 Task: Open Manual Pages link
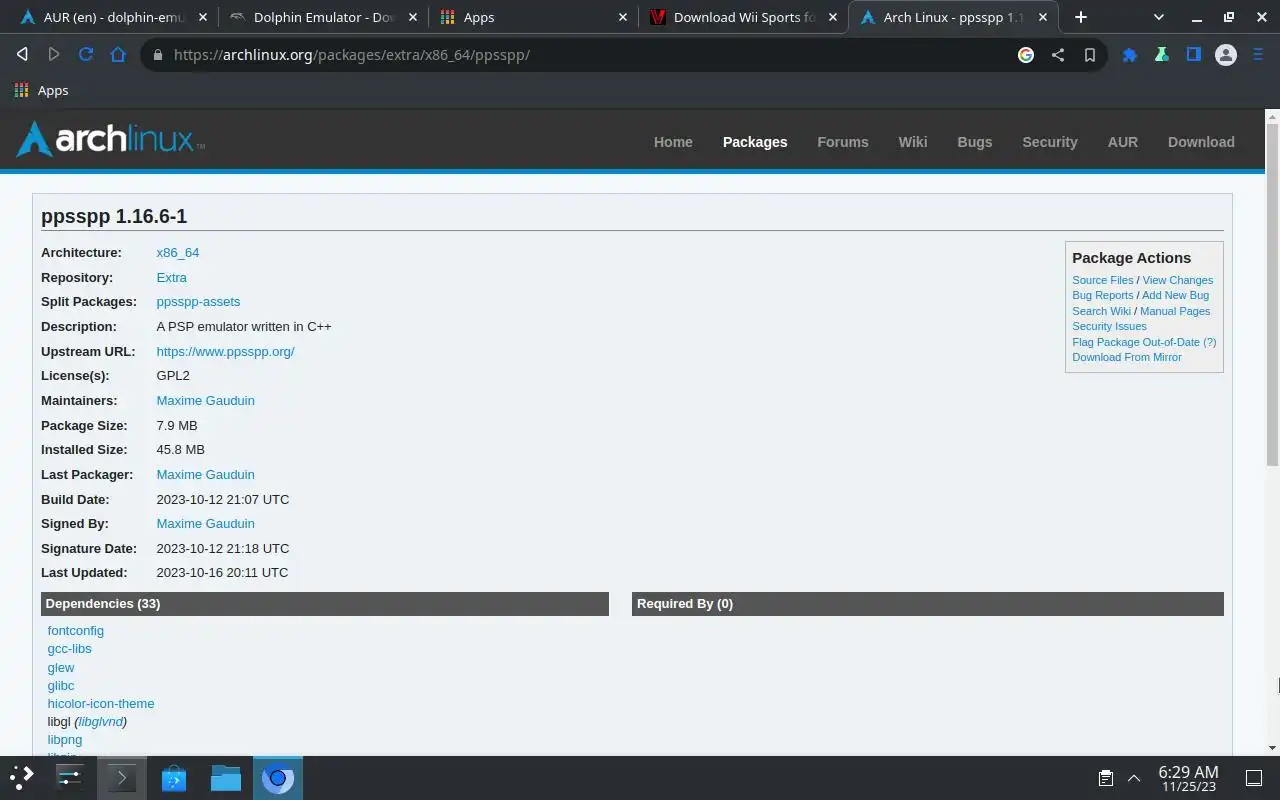point(1175,311)
